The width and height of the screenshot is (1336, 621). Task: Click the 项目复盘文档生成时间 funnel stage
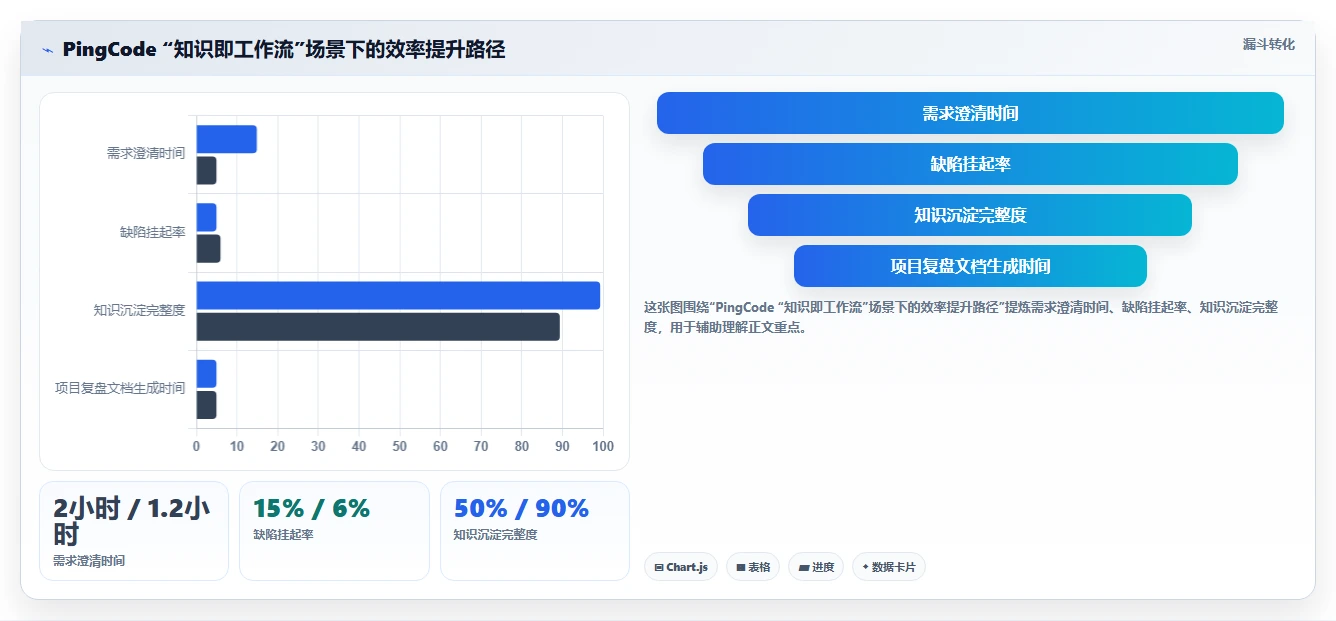pos(970,266)
